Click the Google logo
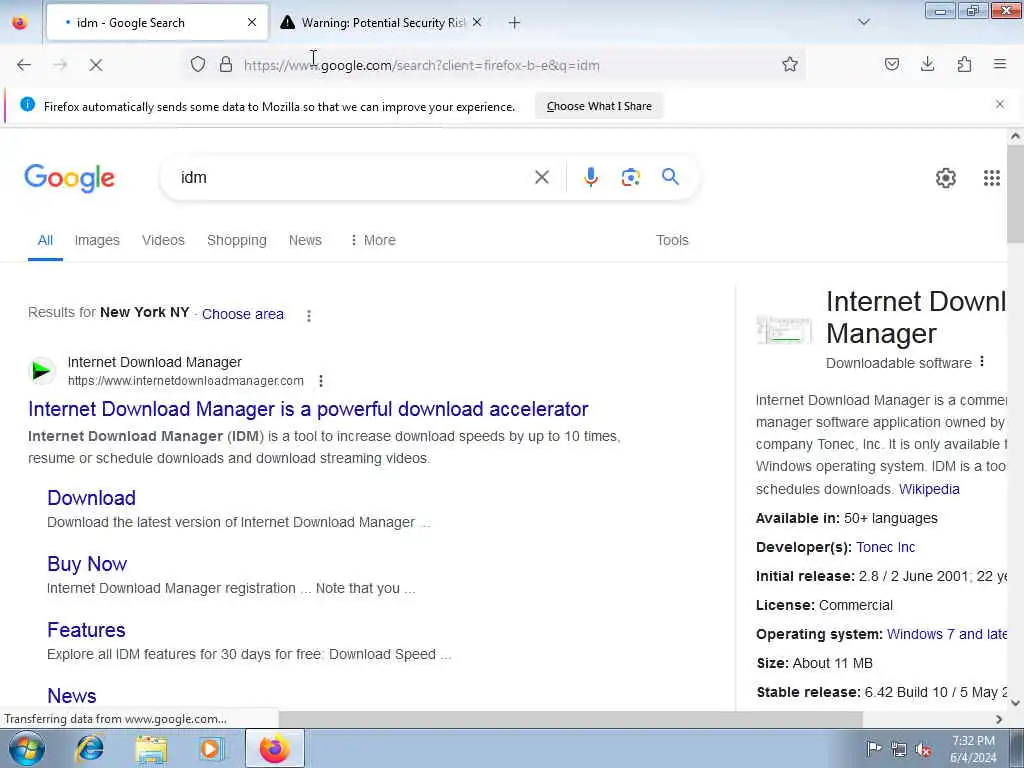 pos(69,178)
